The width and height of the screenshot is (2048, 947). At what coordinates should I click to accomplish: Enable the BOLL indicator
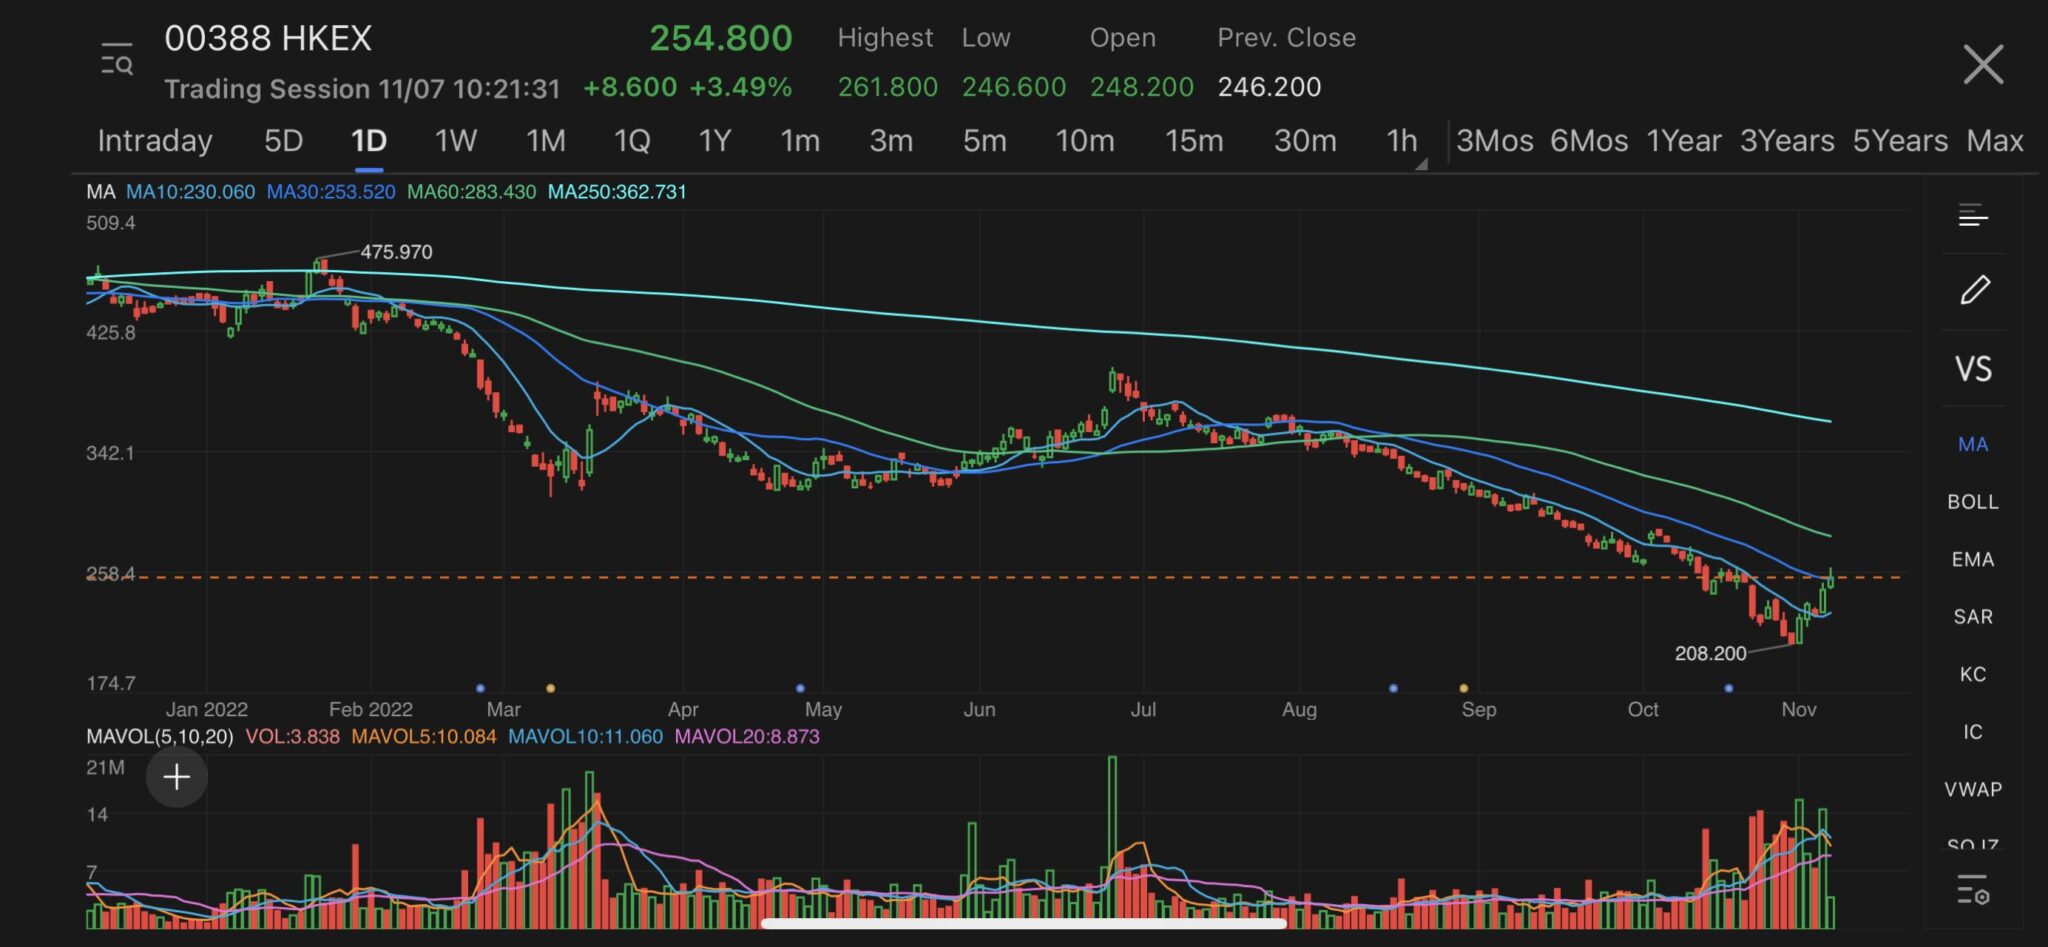(1973, 502)
